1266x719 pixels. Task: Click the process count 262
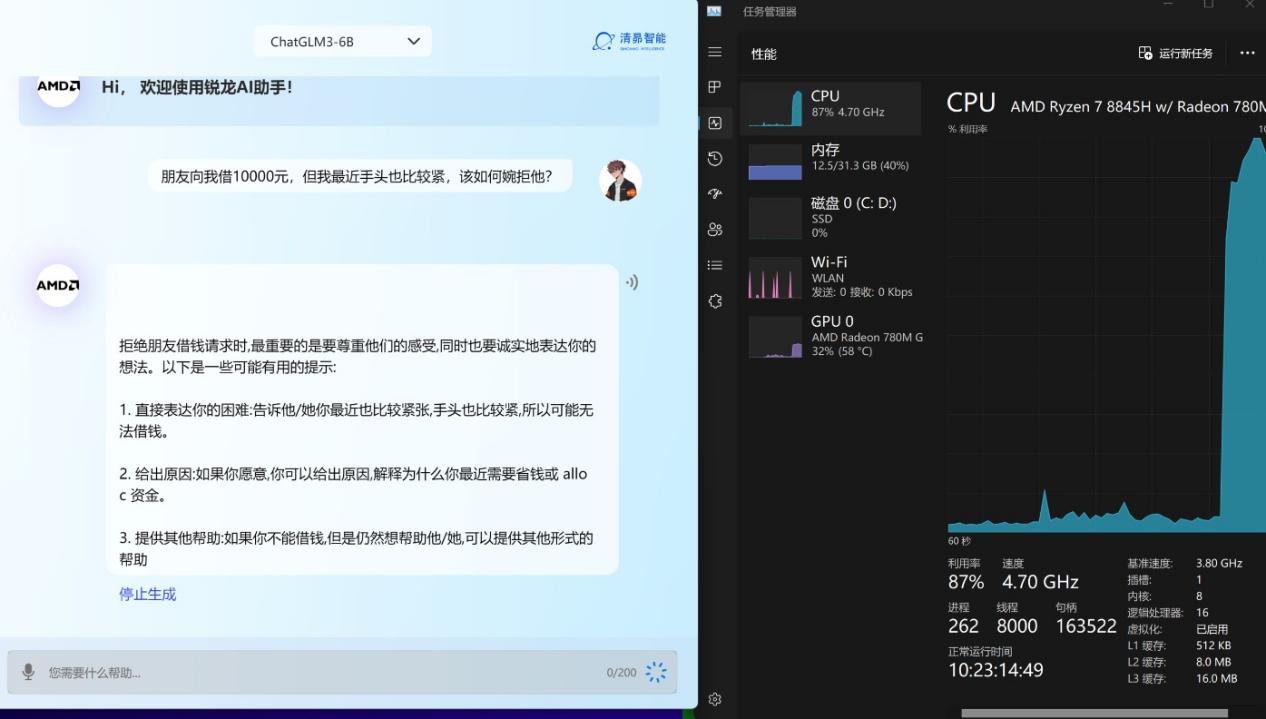click(x=963, y=626)
